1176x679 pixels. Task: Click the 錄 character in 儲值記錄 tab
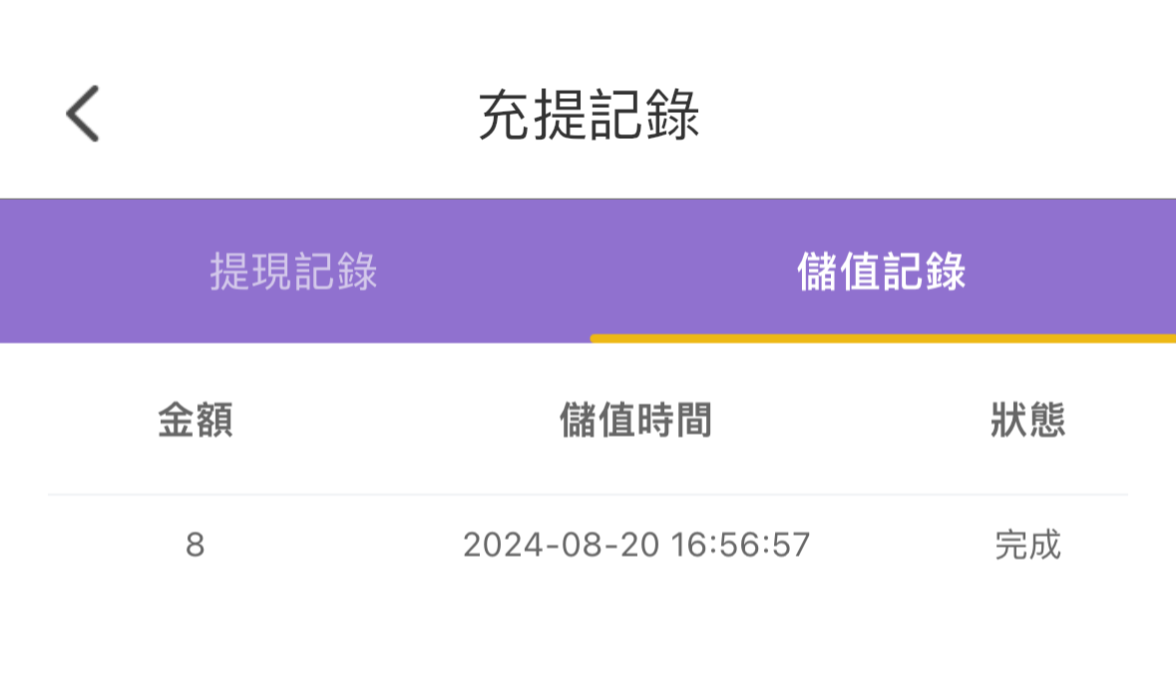(944, 272)
